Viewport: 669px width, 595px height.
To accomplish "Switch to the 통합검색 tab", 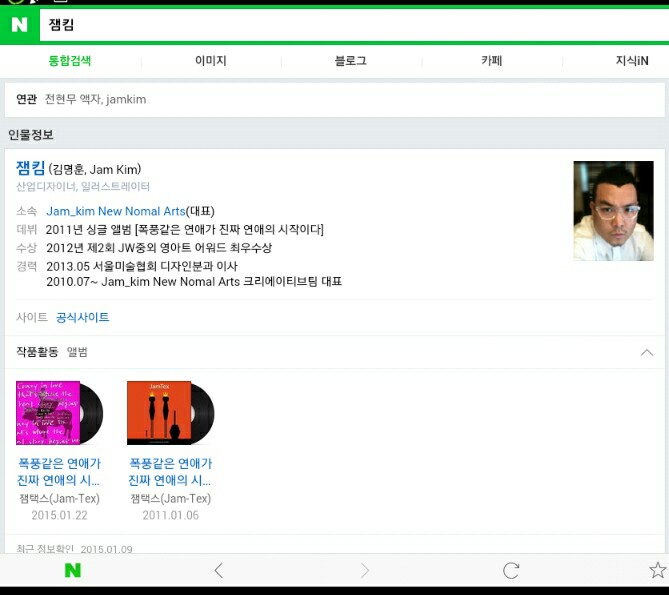I will pyautogui.click(x=70, y=61).
